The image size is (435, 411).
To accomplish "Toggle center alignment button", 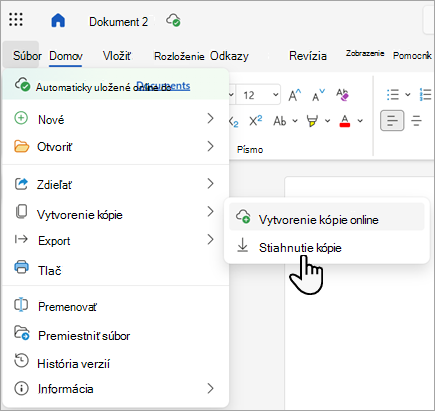I will coord(416,120).
